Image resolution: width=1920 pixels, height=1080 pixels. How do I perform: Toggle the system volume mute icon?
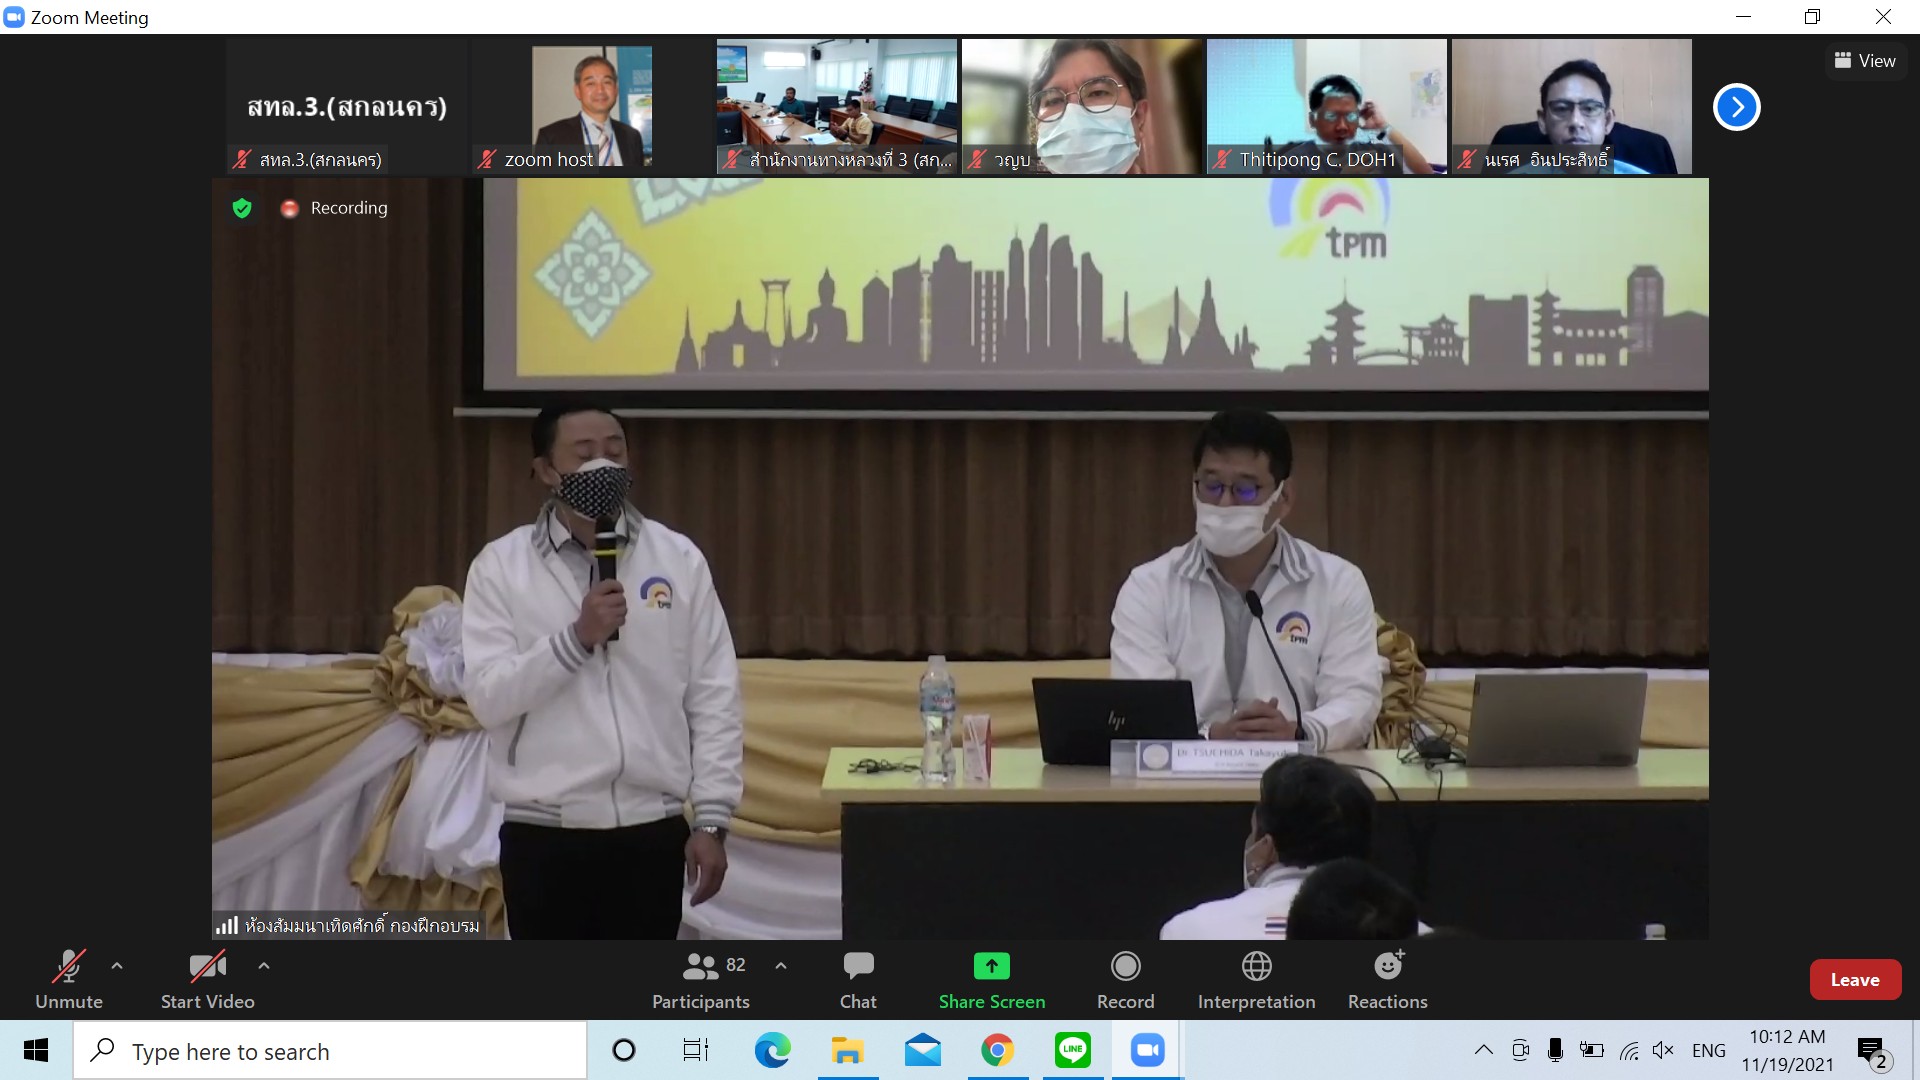[1663, 1050]
